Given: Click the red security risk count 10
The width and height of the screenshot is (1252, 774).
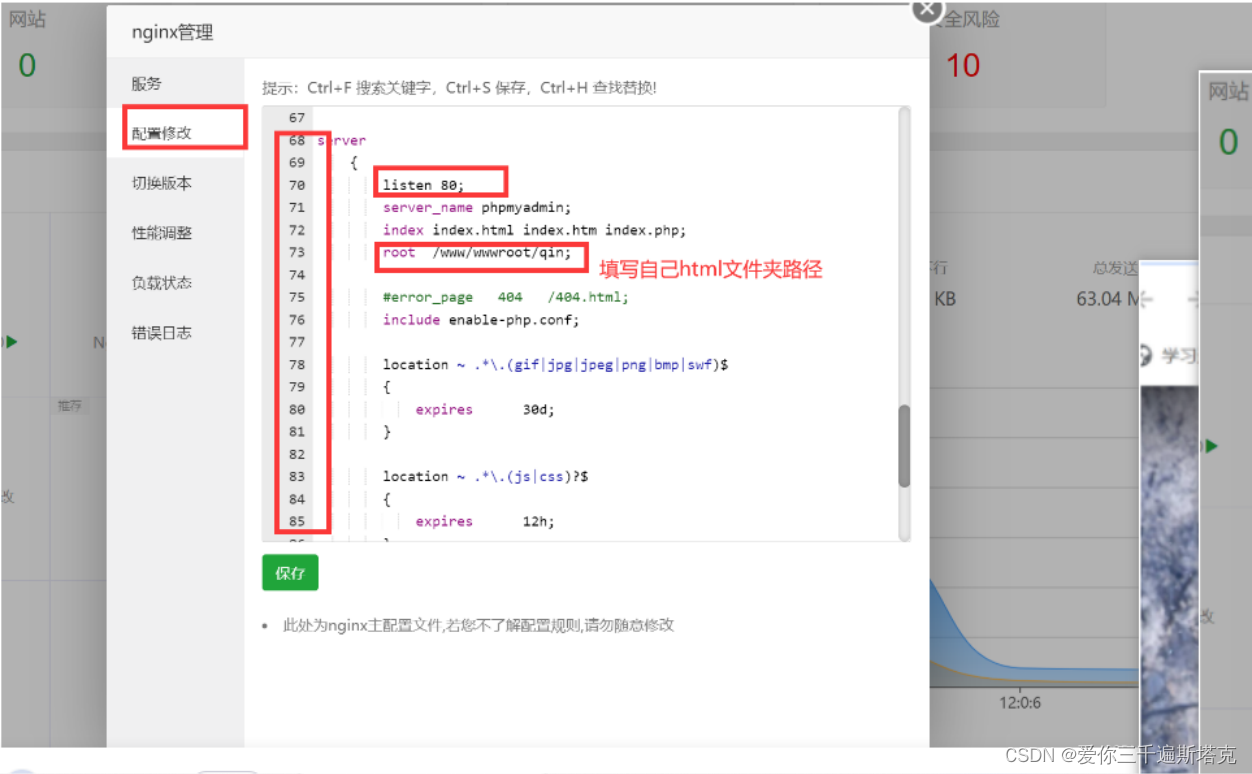Looking at the screenshot, I should point(962,65).
